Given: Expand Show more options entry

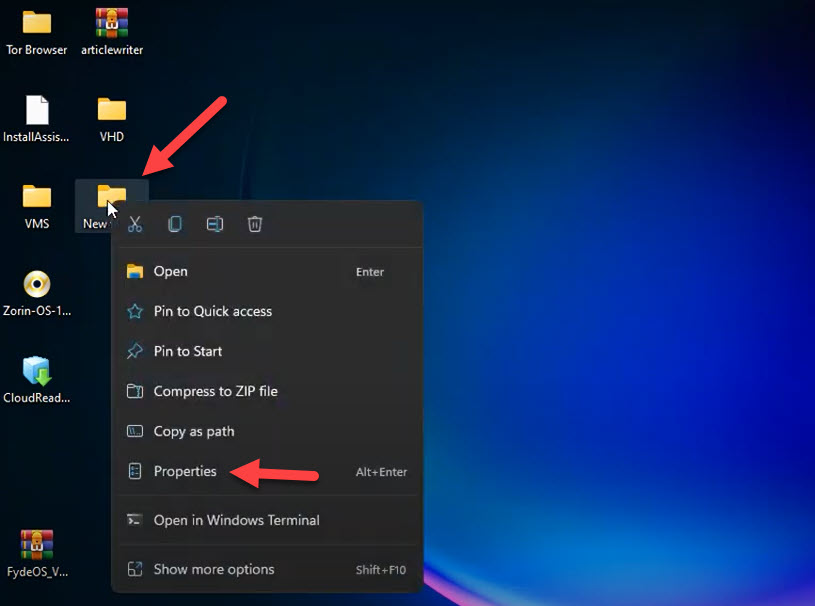Looking at the screenshot, I should click(x=213, y=569).
